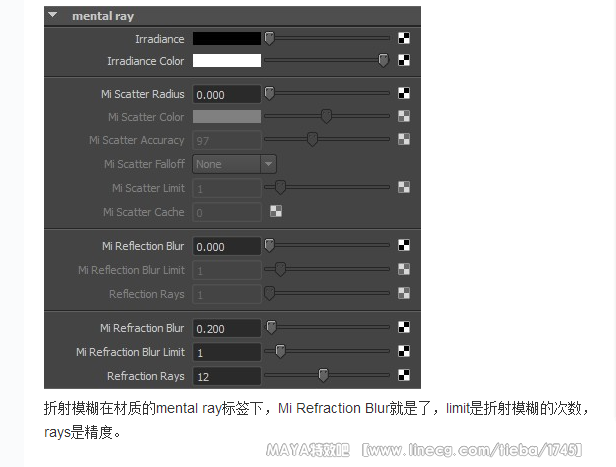The height and width of the screenshot is (467, 616).
Task: Click the Irradiance Color slider handle
Action: pos(383,60)
